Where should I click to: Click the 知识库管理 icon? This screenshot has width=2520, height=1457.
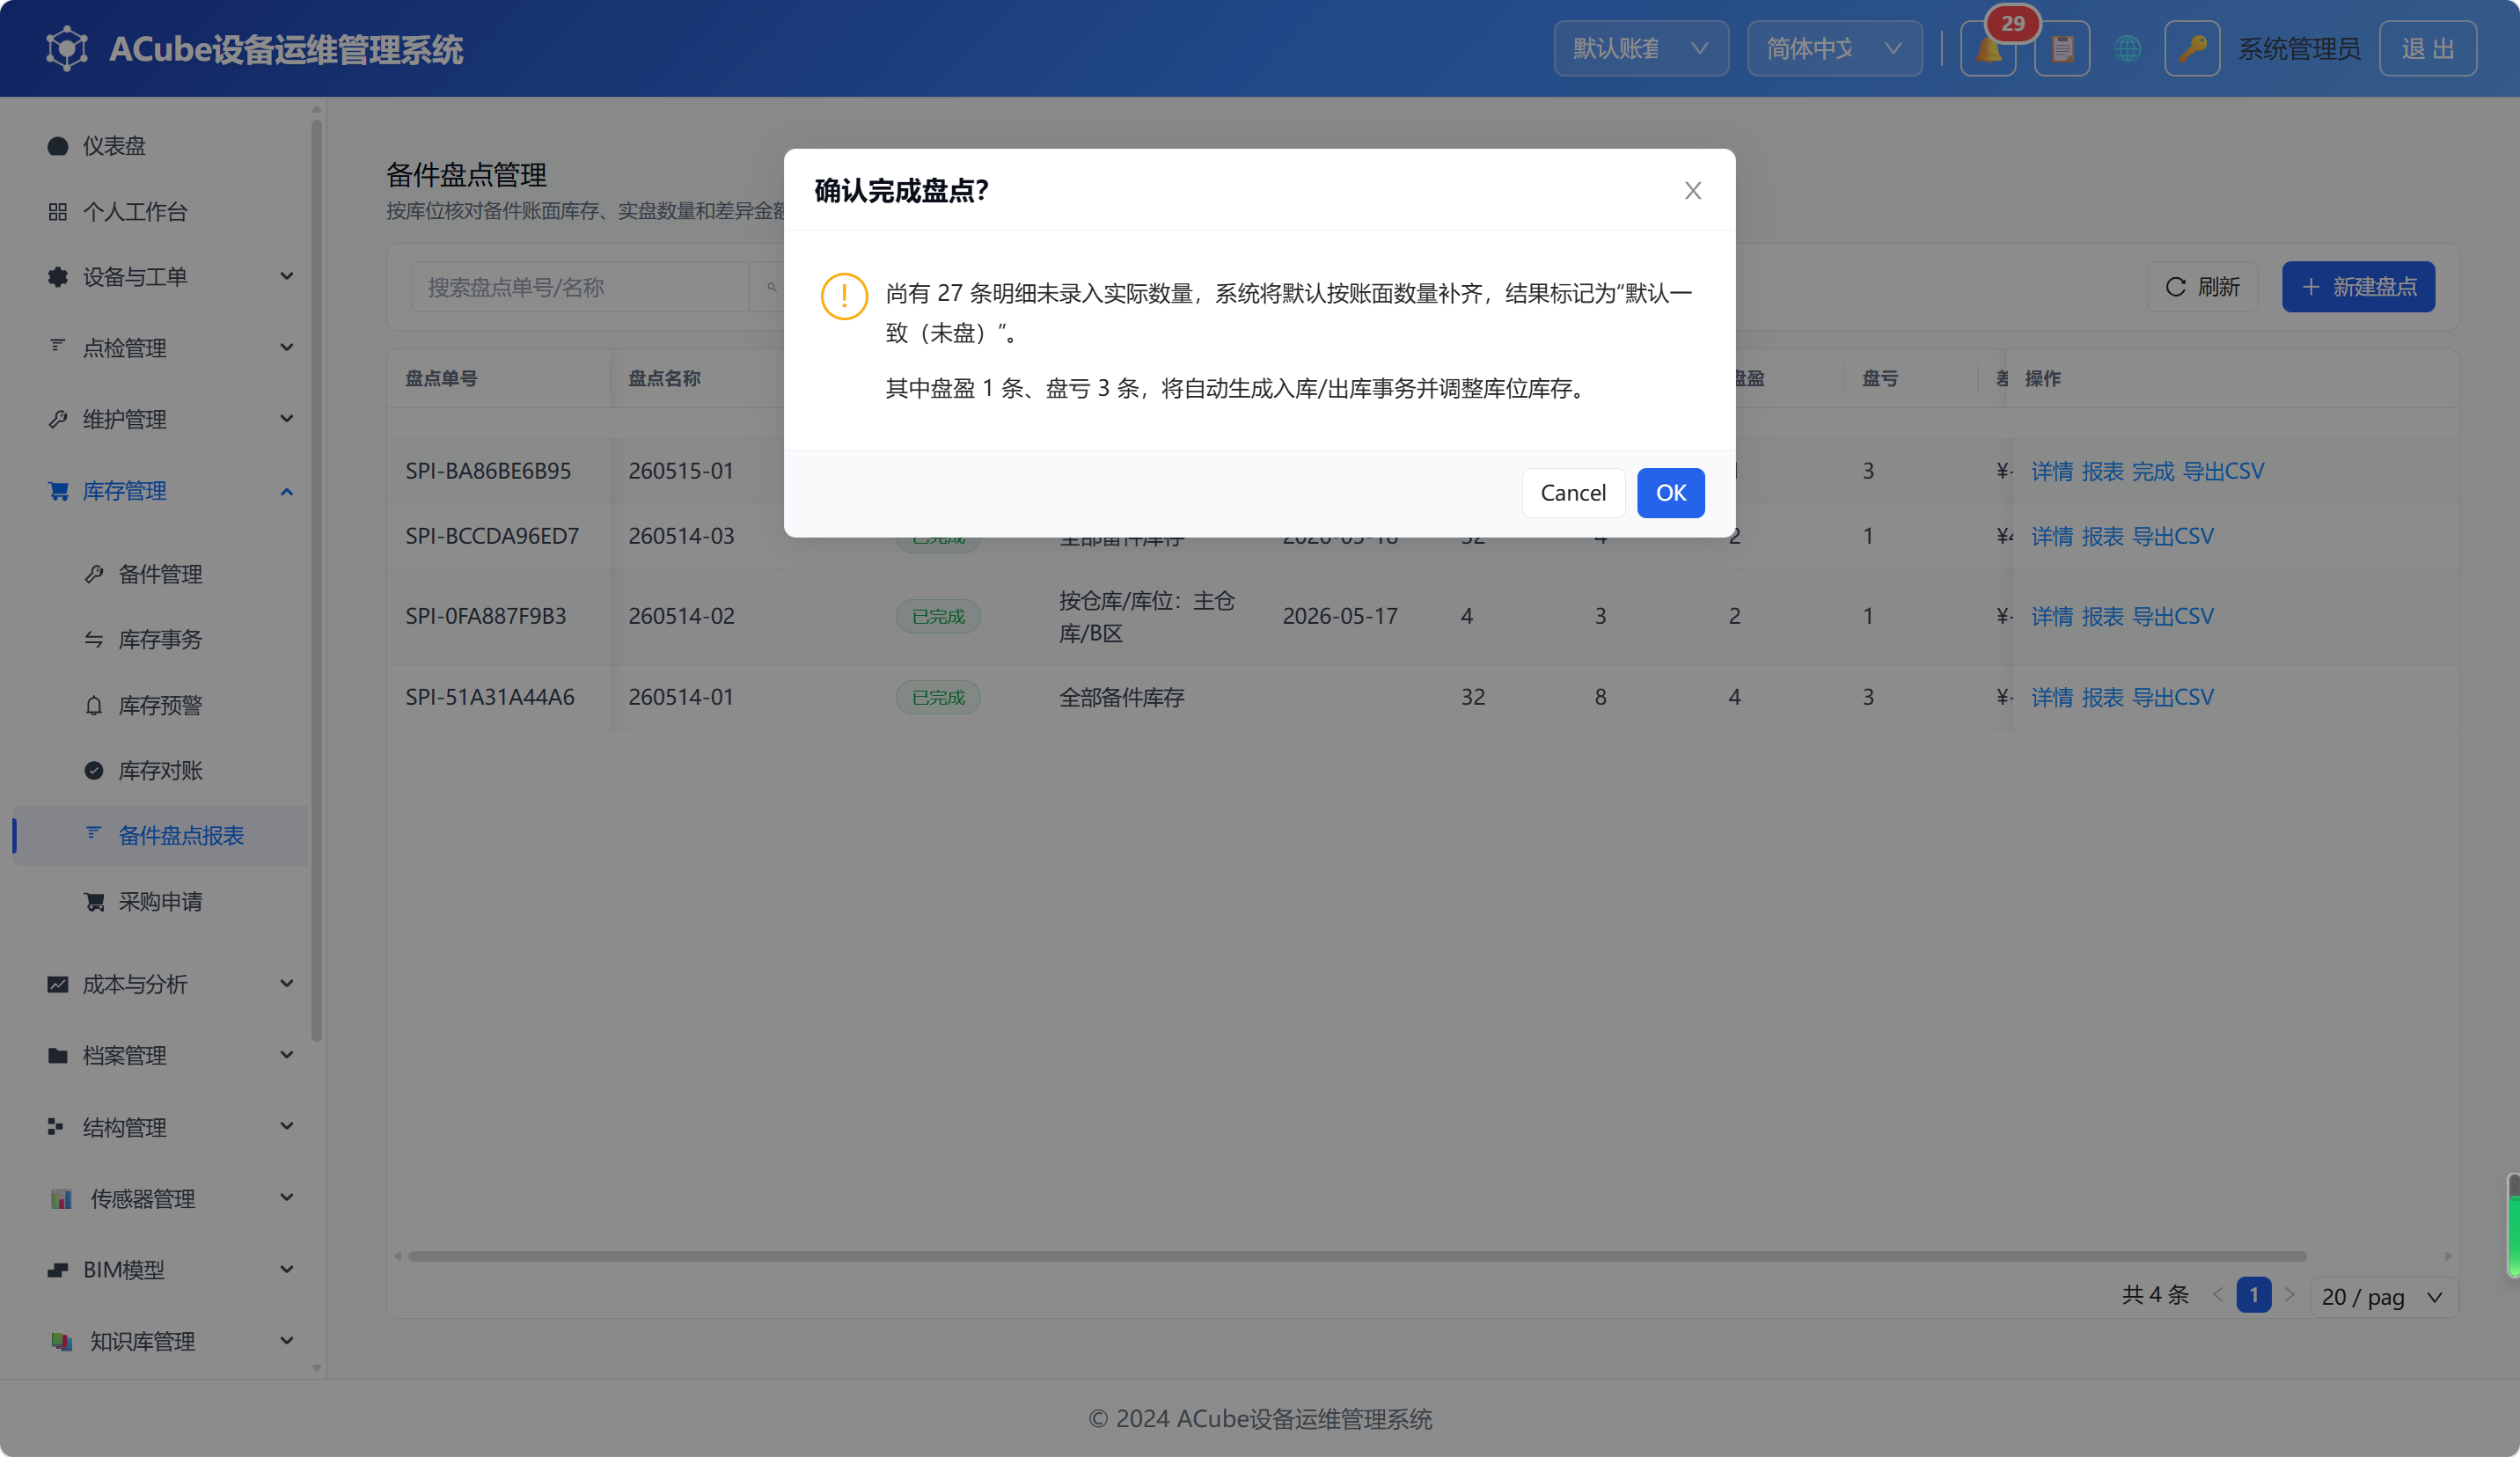click(x=61, y=1341)
